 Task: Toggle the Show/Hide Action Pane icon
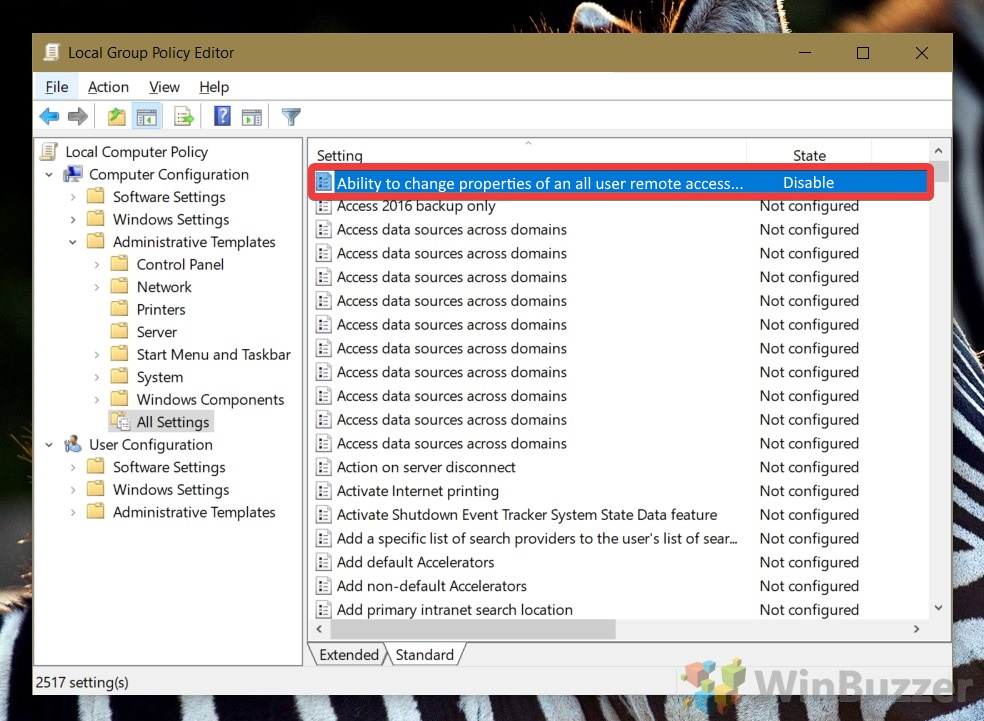click(252, 117)
